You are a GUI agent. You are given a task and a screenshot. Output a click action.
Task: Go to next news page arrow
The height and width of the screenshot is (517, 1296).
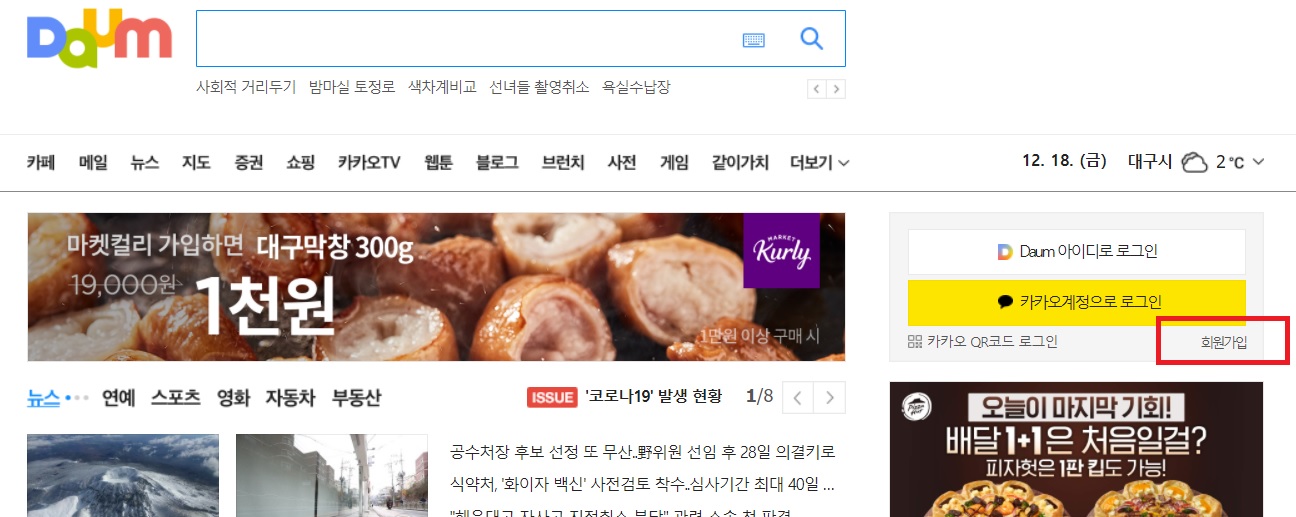pos(829,397)
